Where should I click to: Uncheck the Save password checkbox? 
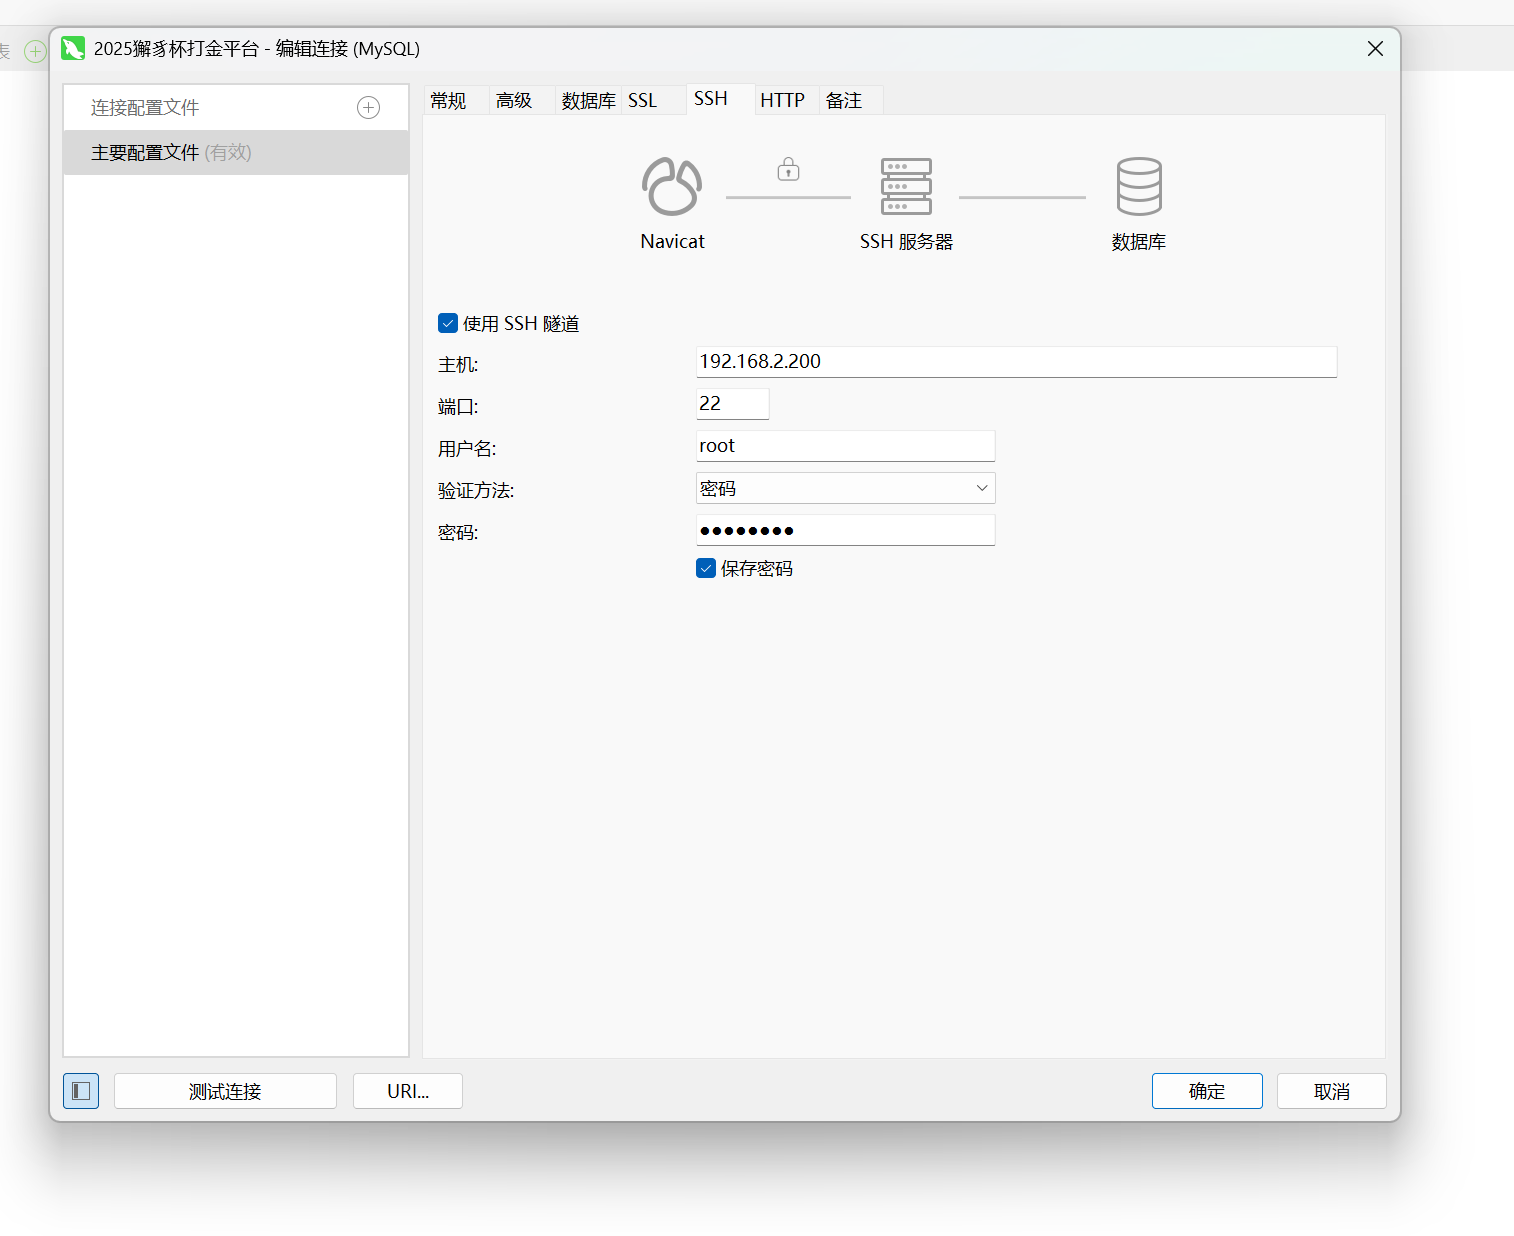pyautogui.click(x=706, y=568)
